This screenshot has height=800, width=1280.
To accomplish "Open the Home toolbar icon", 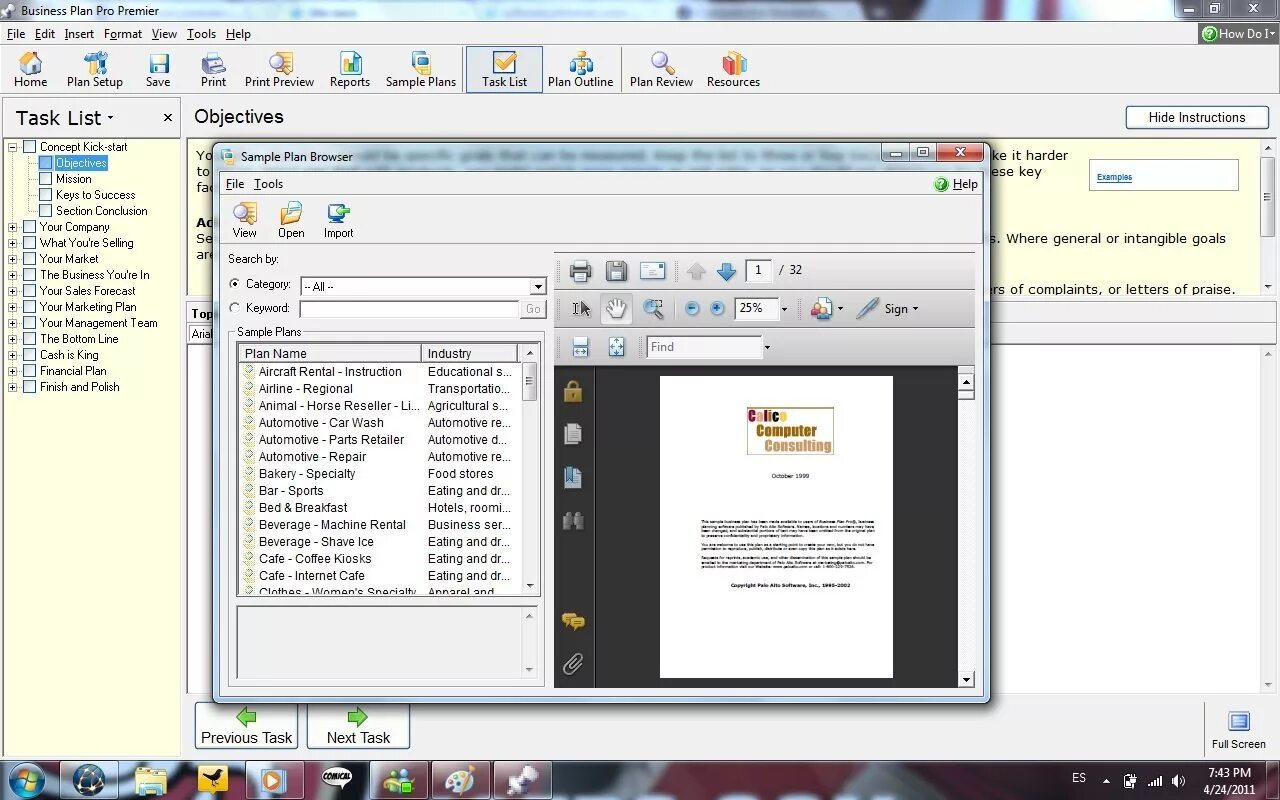I will point(30,70).
